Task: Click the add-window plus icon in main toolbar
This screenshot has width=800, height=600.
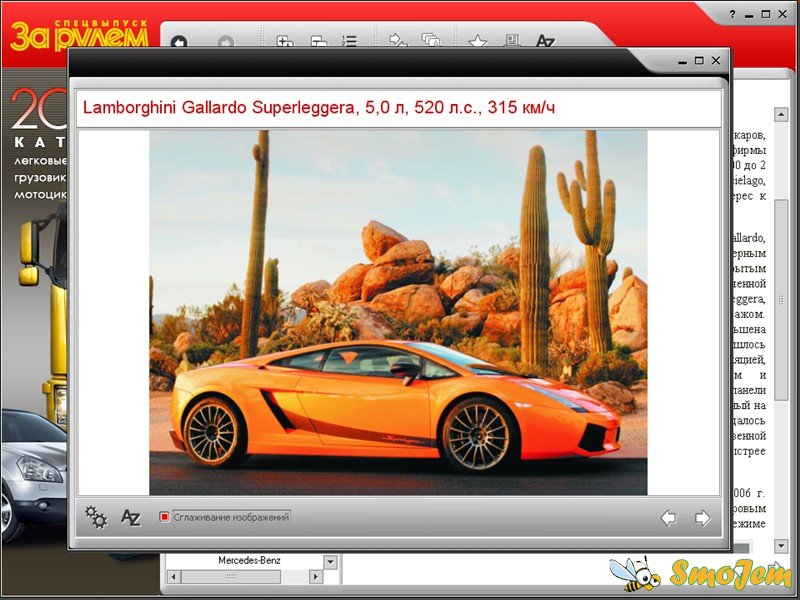Action: coord(285,41)
